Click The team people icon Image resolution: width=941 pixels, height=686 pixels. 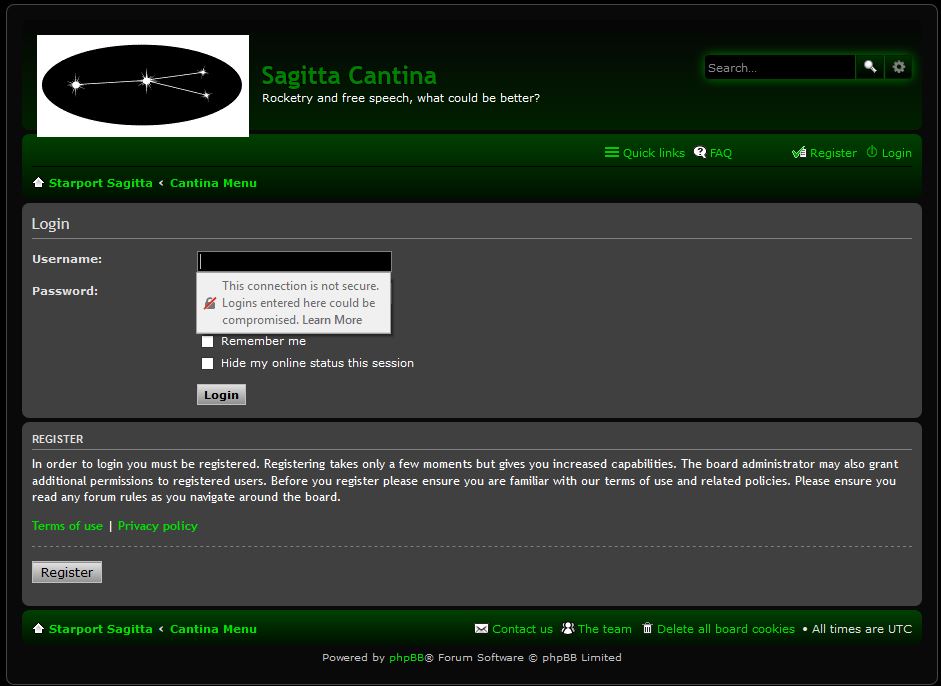568,629
